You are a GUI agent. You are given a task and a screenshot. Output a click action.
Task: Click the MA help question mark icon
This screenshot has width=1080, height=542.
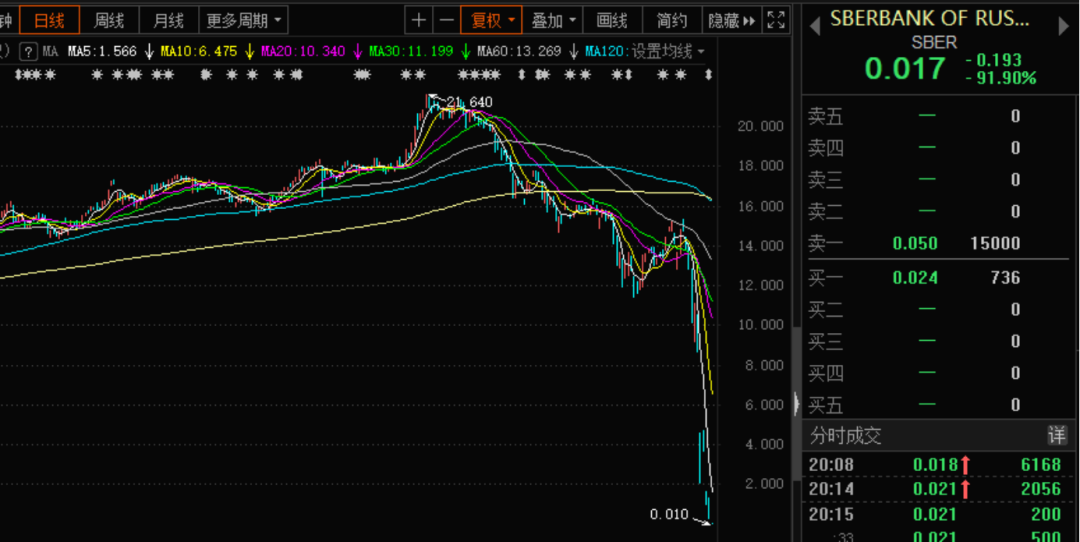28,51
